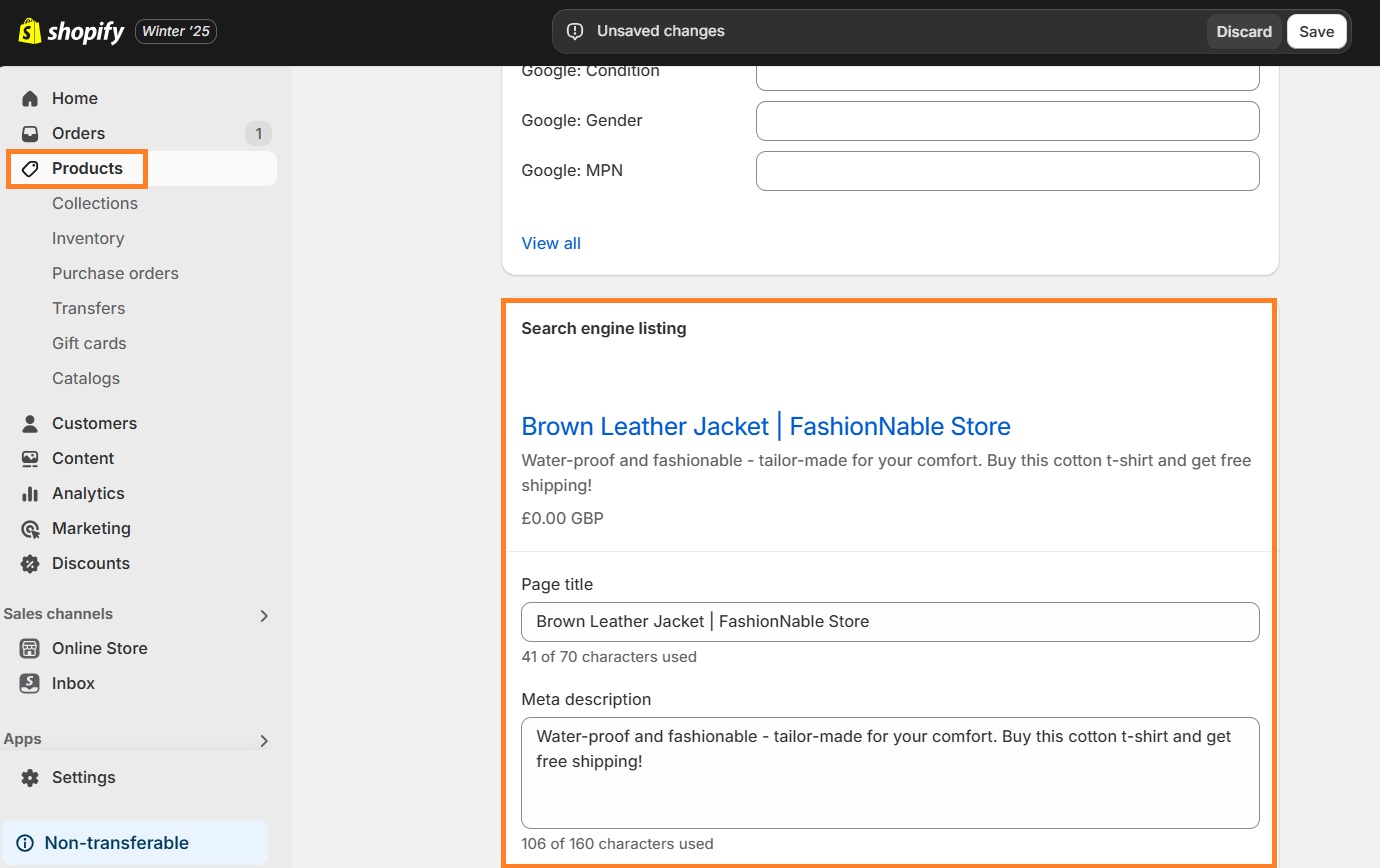Click the View all link
The height and width of the screenshot is (868, 1380).
point(551,243)
